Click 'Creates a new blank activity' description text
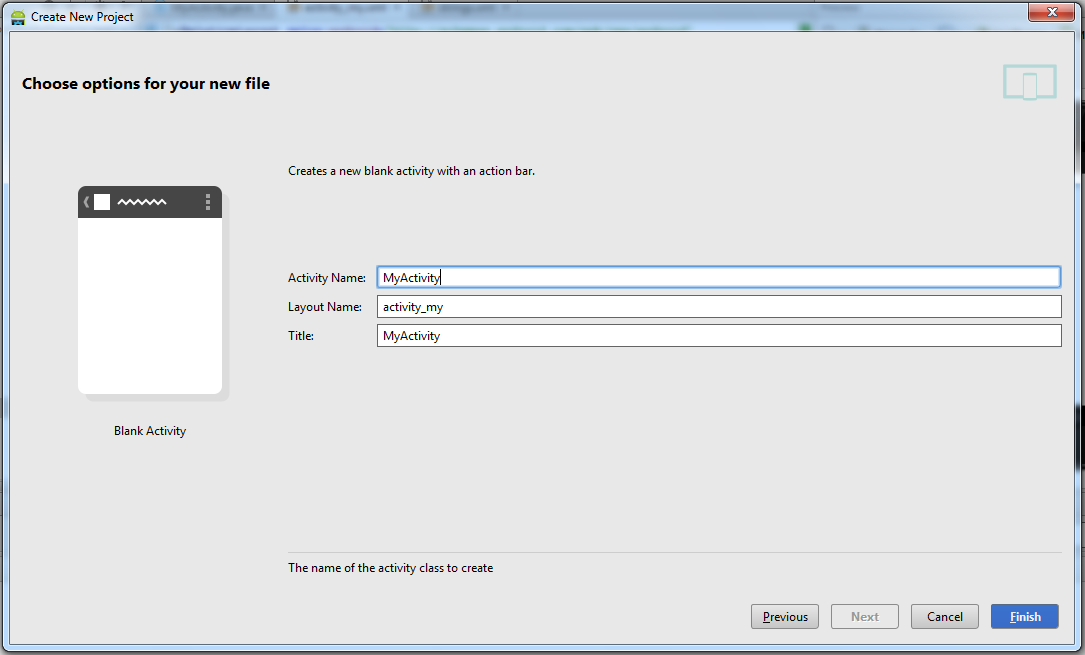The width and height of the screenshot is (1085, 655). [x=411, y=171]
